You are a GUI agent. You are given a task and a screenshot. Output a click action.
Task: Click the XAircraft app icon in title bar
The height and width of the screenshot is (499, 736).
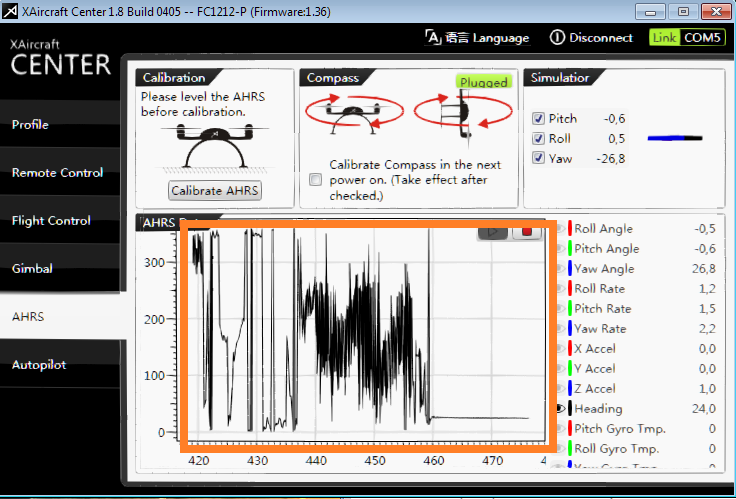pos(11,11)
